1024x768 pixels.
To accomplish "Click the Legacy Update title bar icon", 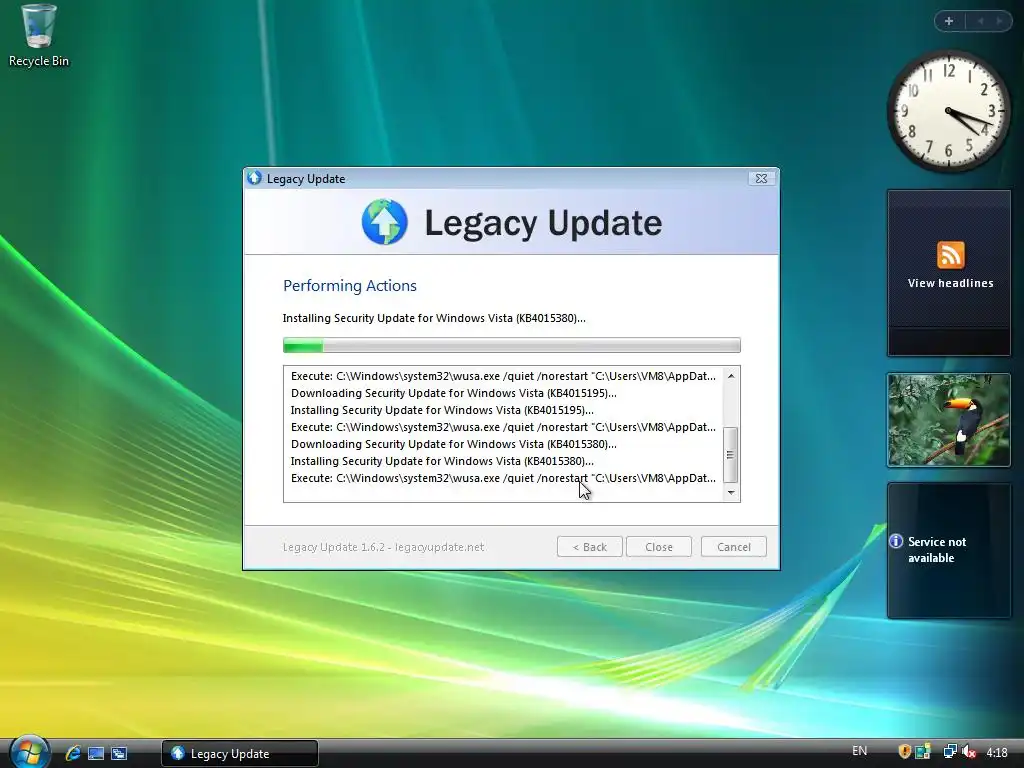I will [255, 178].
